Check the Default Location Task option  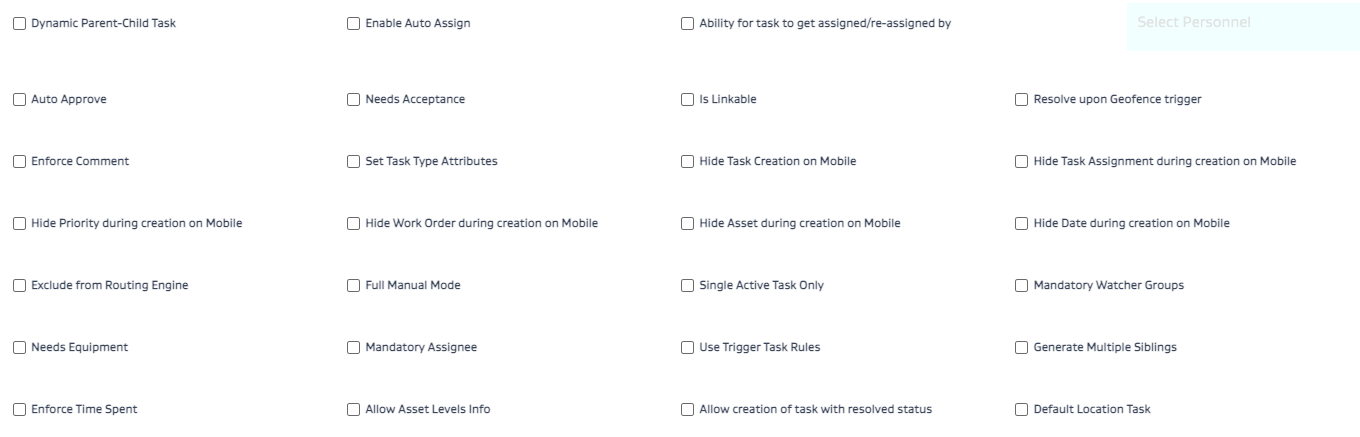pos(1021,409)
